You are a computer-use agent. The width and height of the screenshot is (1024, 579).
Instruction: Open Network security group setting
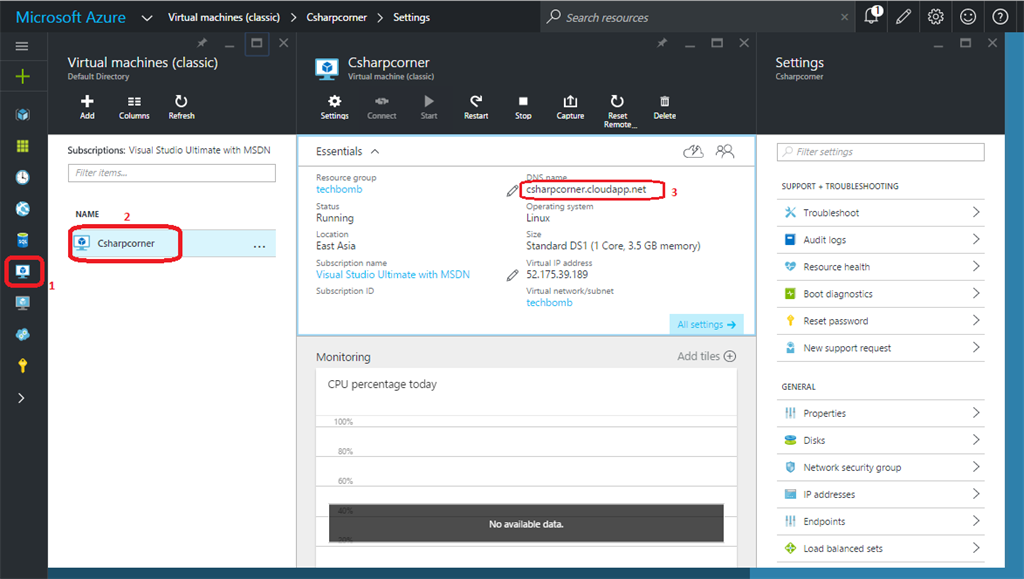(881, 467)
